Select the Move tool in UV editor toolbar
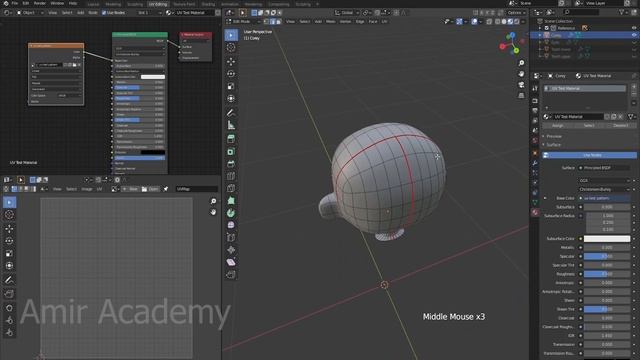 pyautogui.click(x=9, y=229)
